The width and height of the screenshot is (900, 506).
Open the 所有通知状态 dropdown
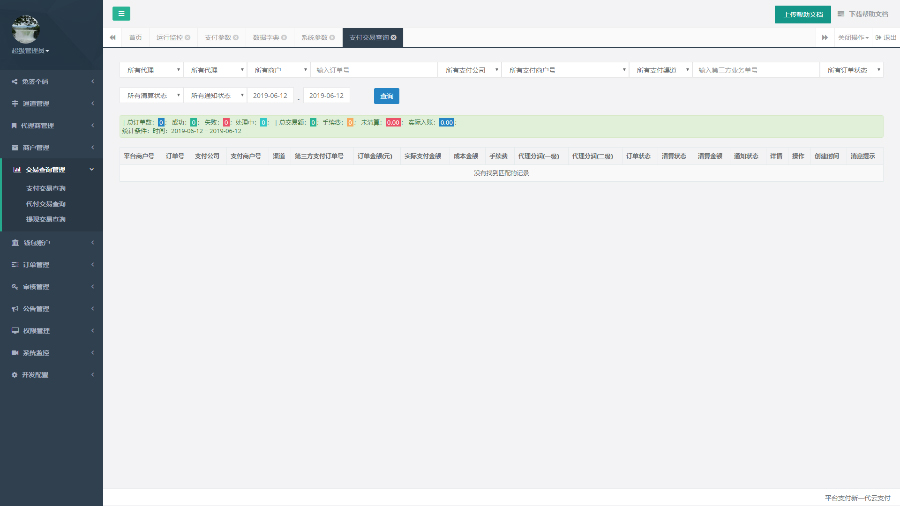click(x=215, y=96)
